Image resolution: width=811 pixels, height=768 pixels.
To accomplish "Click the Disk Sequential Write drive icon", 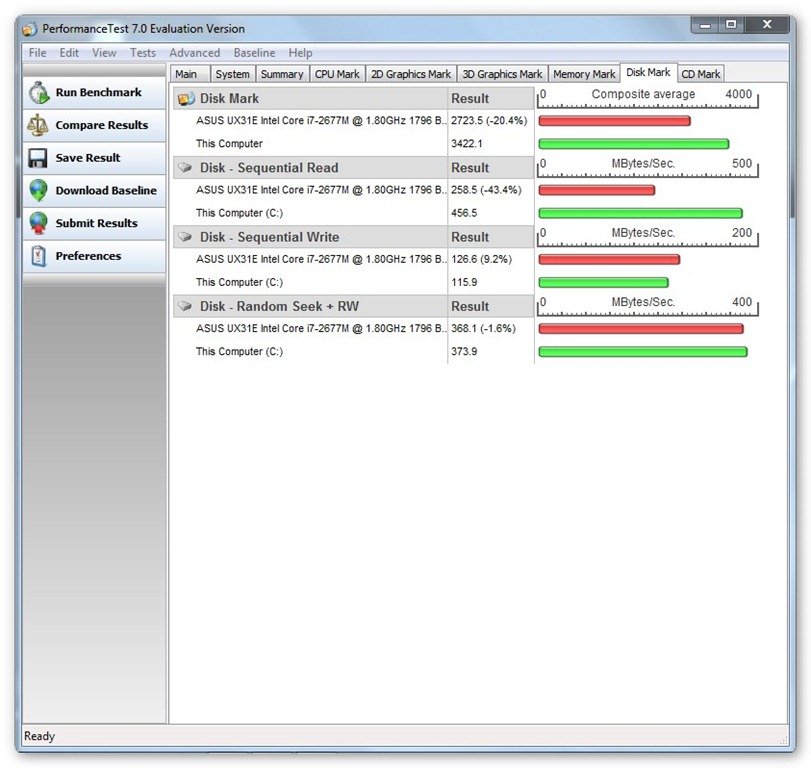I will pyautogui.click(x=186, y=237).
